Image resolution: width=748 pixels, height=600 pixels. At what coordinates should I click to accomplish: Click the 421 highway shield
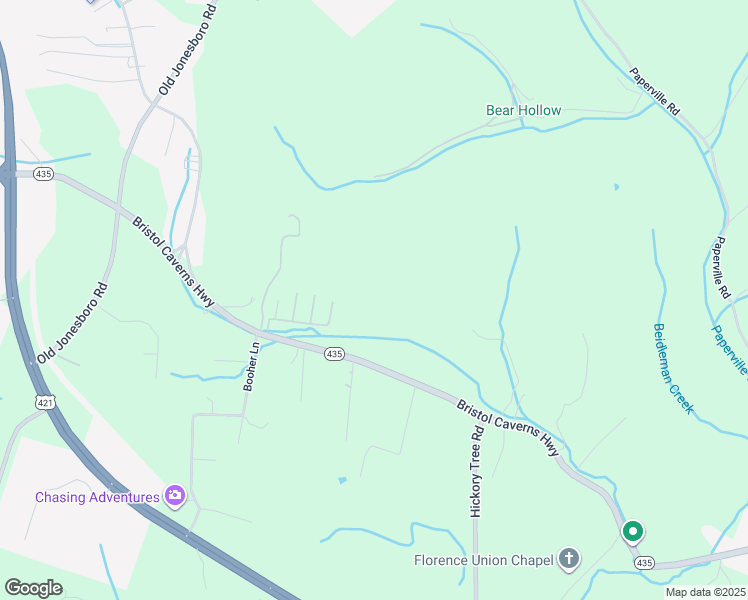[45, 403]
